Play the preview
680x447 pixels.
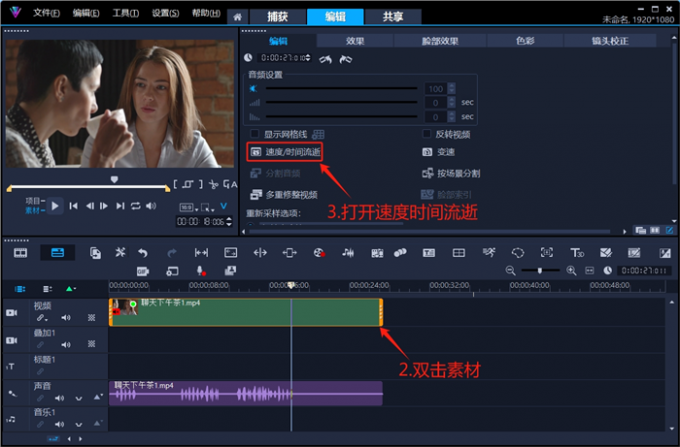coord(55,206)
